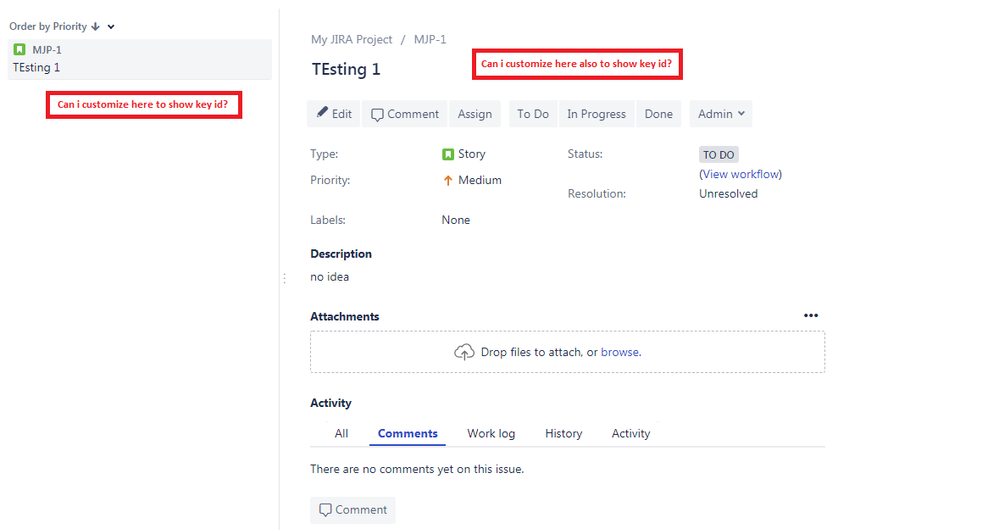Transition issue to Done

[658, 113]
